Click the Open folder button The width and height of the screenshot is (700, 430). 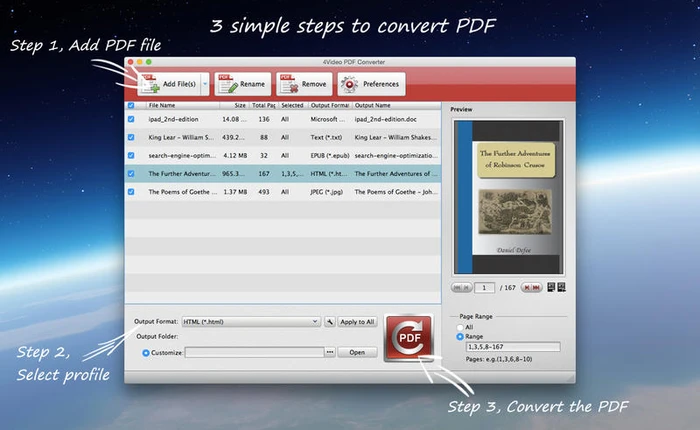point(357,352)
